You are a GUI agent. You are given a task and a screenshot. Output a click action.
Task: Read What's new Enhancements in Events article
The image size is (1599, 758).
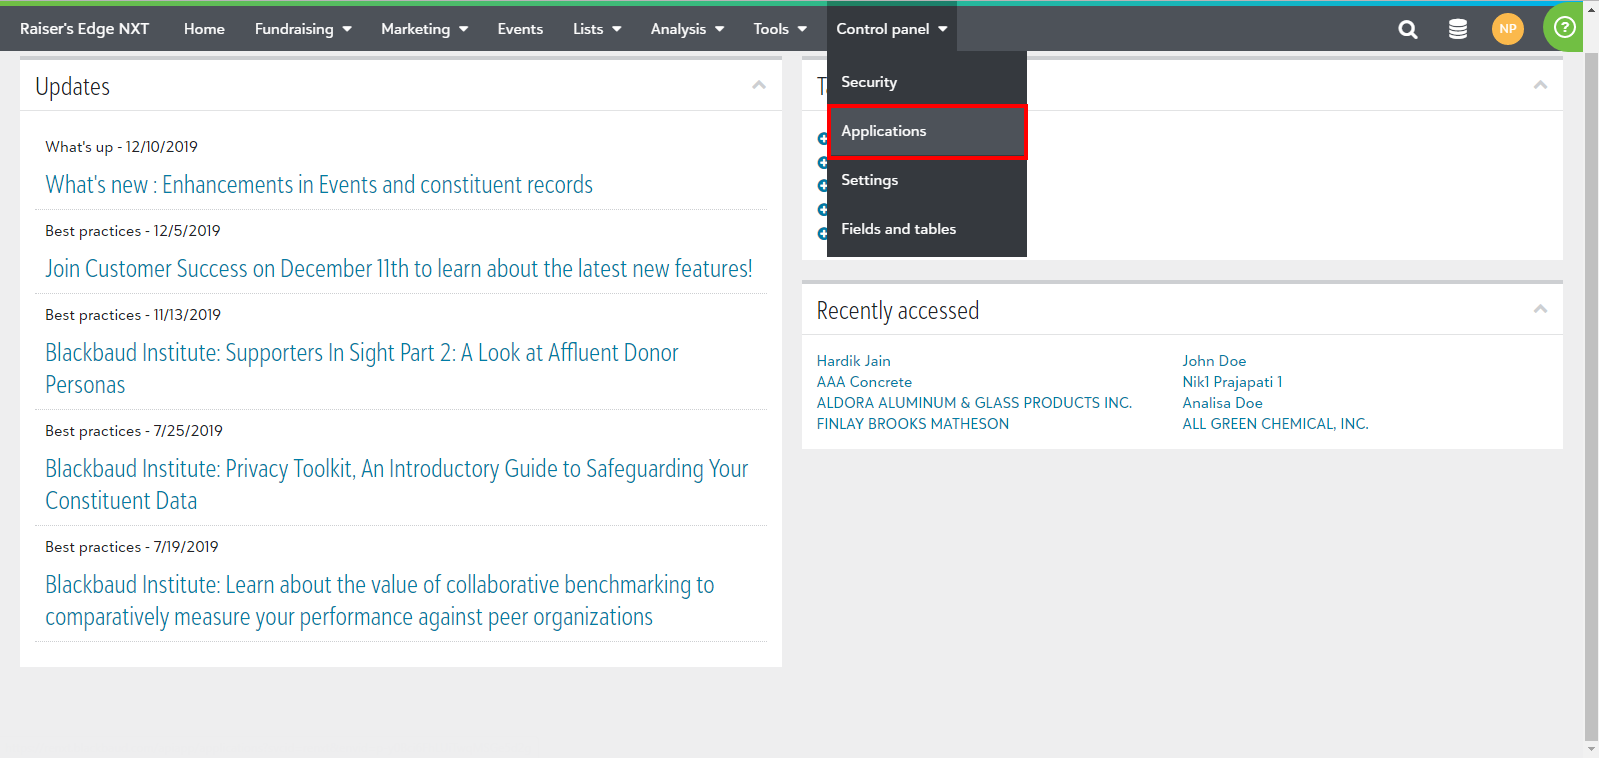pyautogui.click(x=319, y=185)
